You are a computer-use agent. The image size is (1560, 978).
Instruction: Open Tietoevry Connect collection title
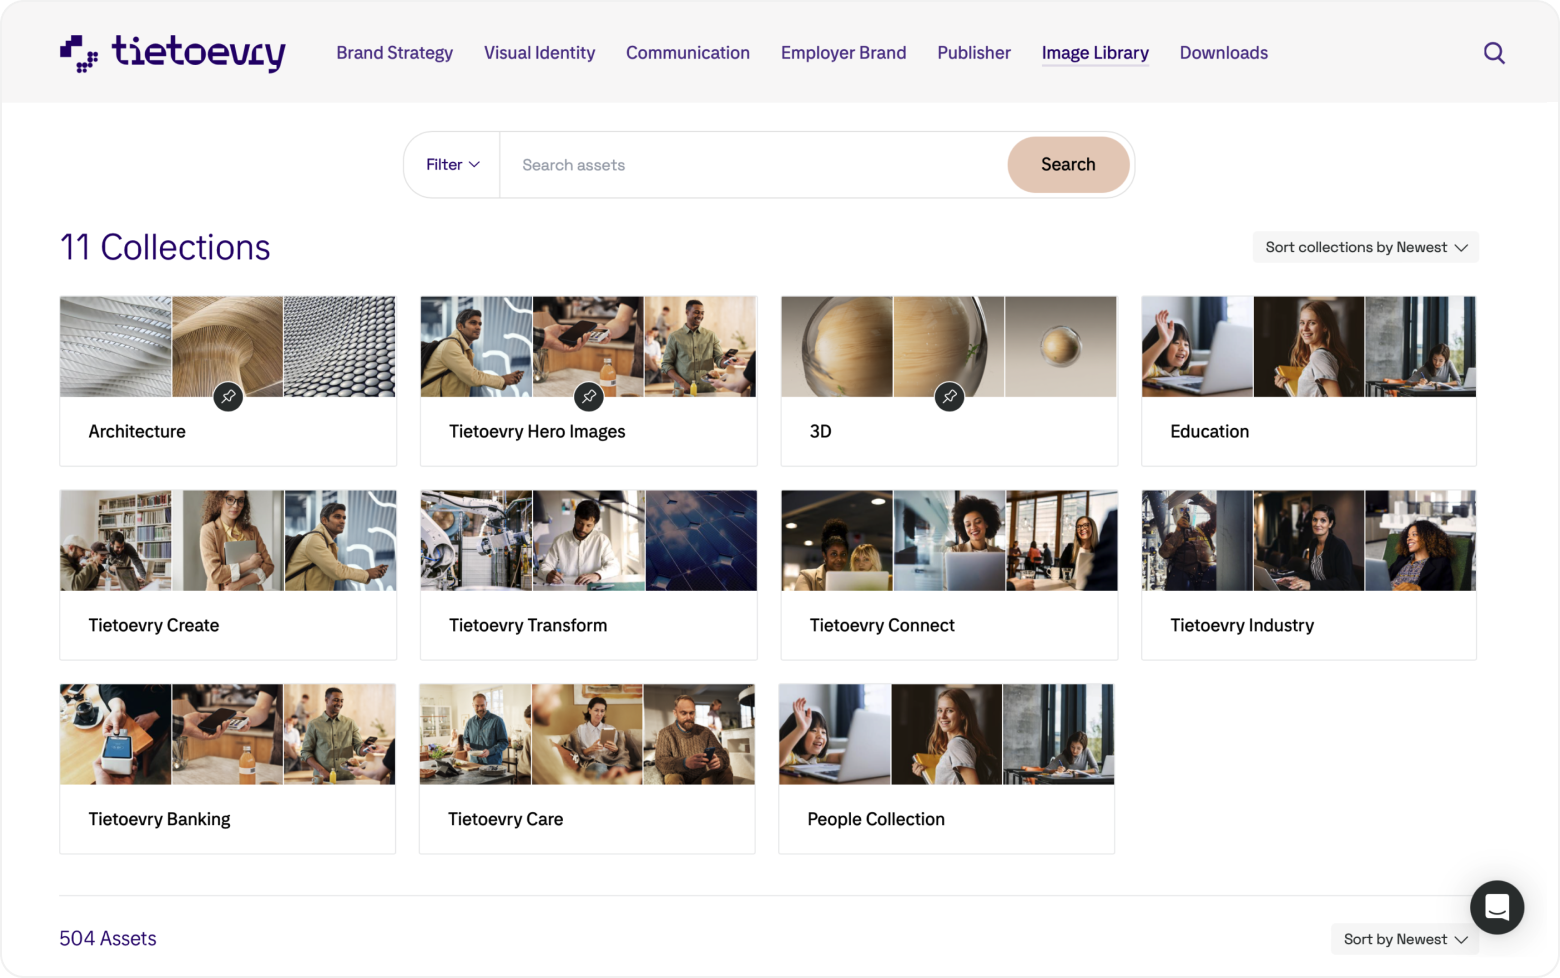pyautogui.click(x=882, y=625)
